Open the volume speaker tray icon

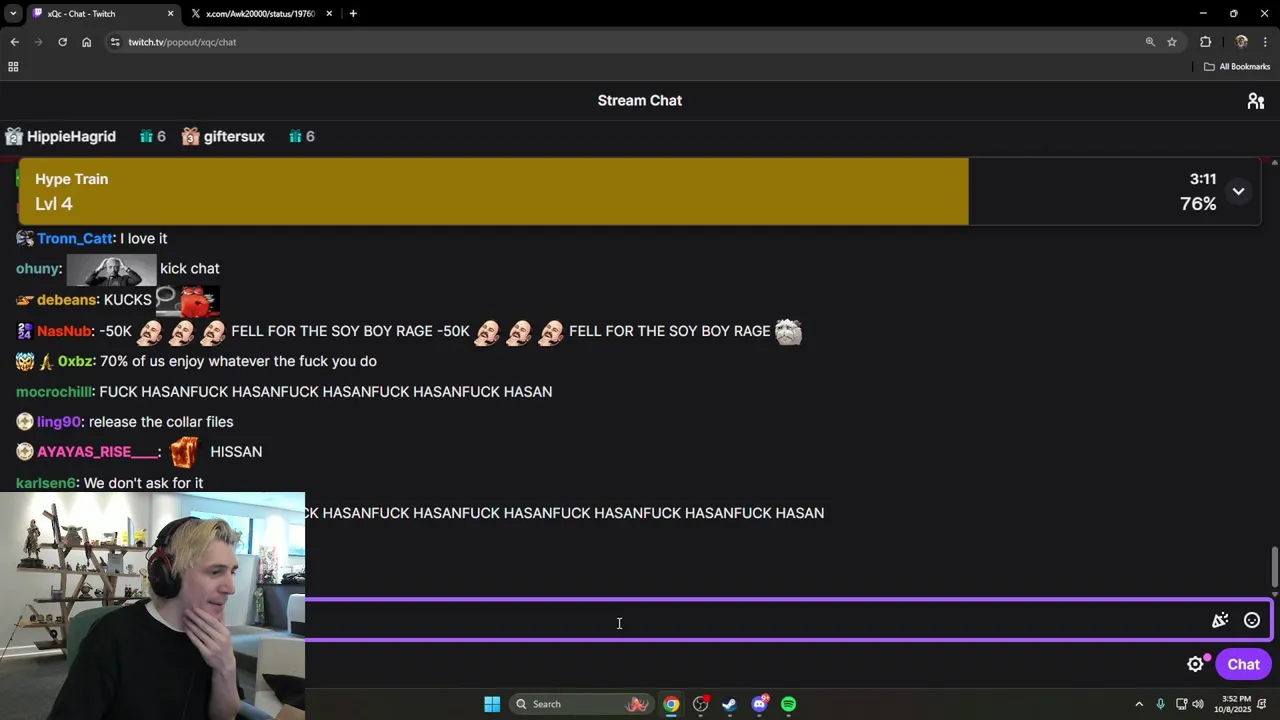tap(1198, 704)
